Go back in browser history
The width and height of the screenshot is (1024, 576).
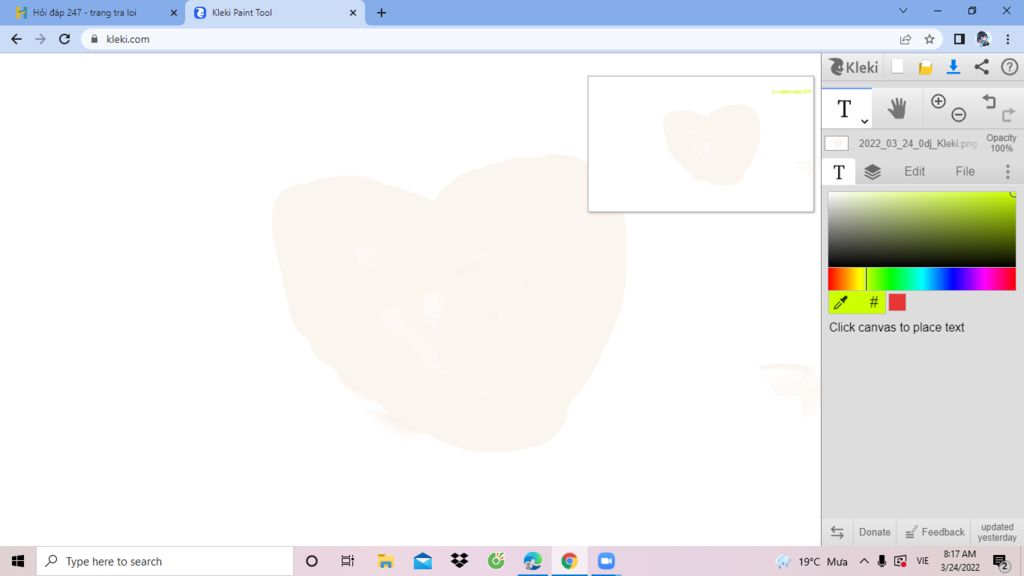tap(16, 39)
